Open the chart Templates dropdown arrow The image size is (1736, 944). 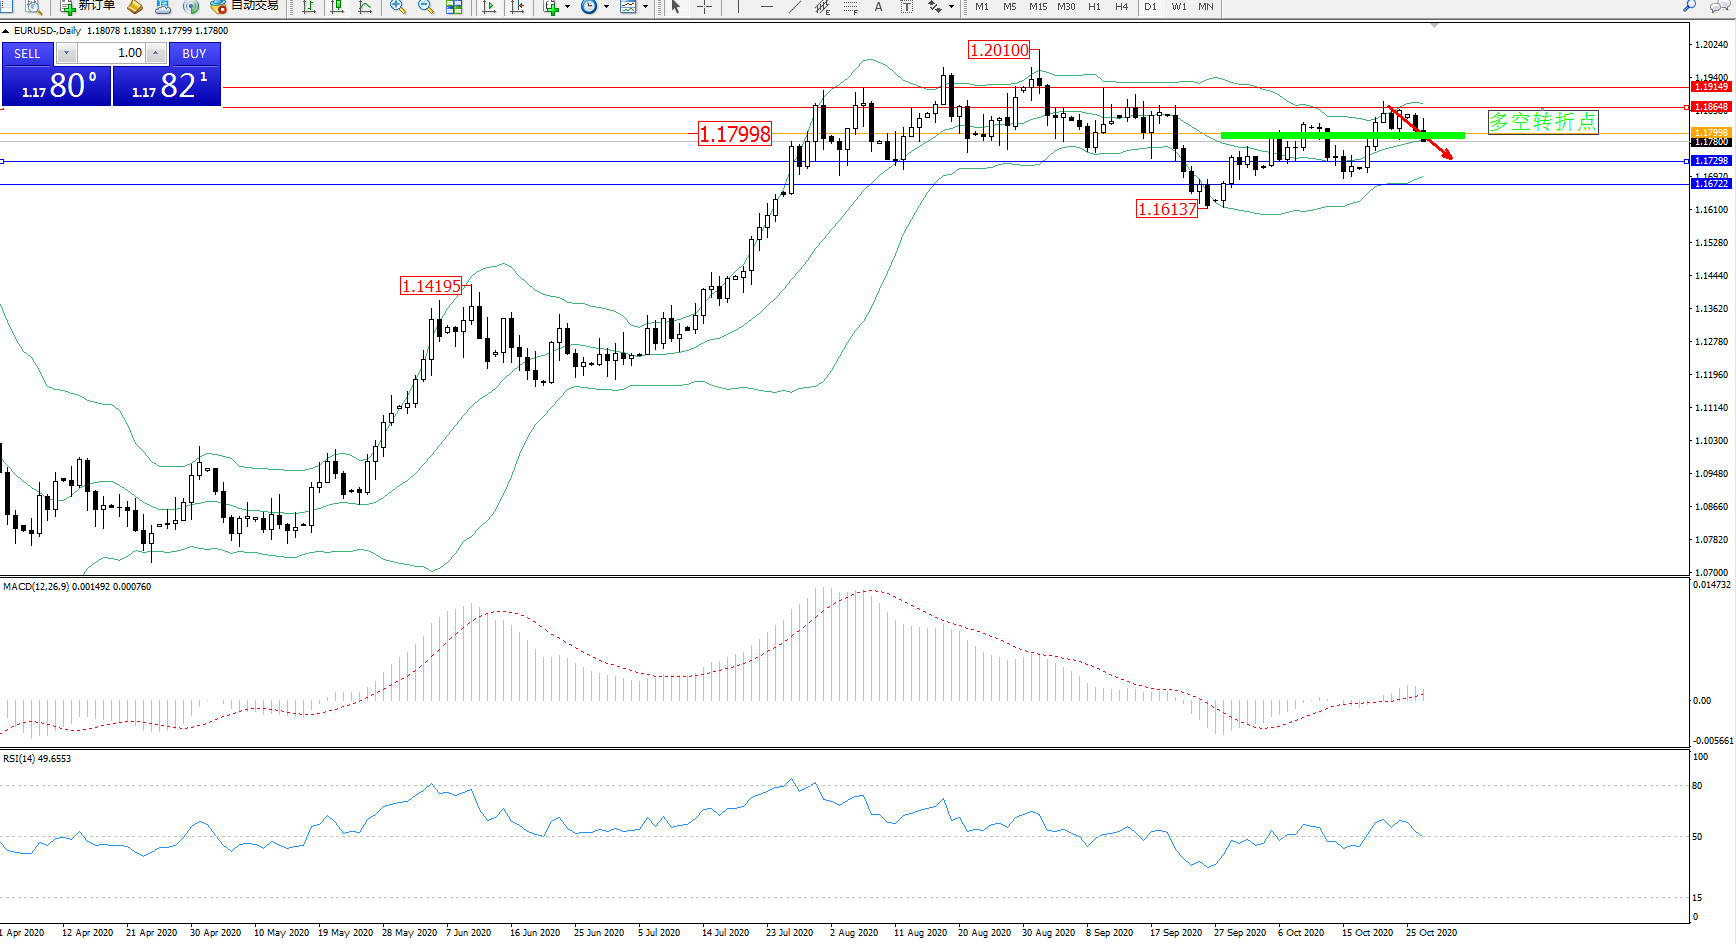[x=645, y=7]
